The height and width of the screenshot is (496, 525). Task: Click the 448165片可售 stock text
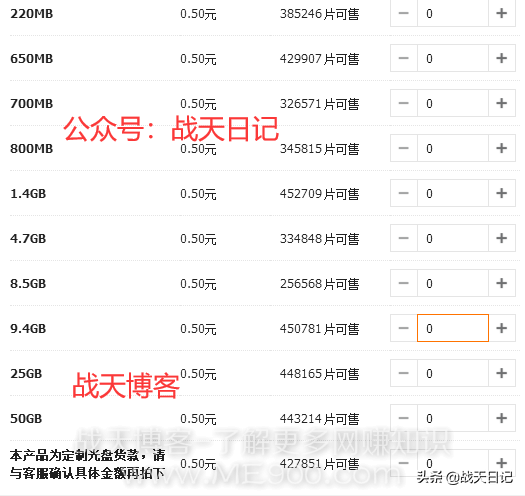[319, 373]
